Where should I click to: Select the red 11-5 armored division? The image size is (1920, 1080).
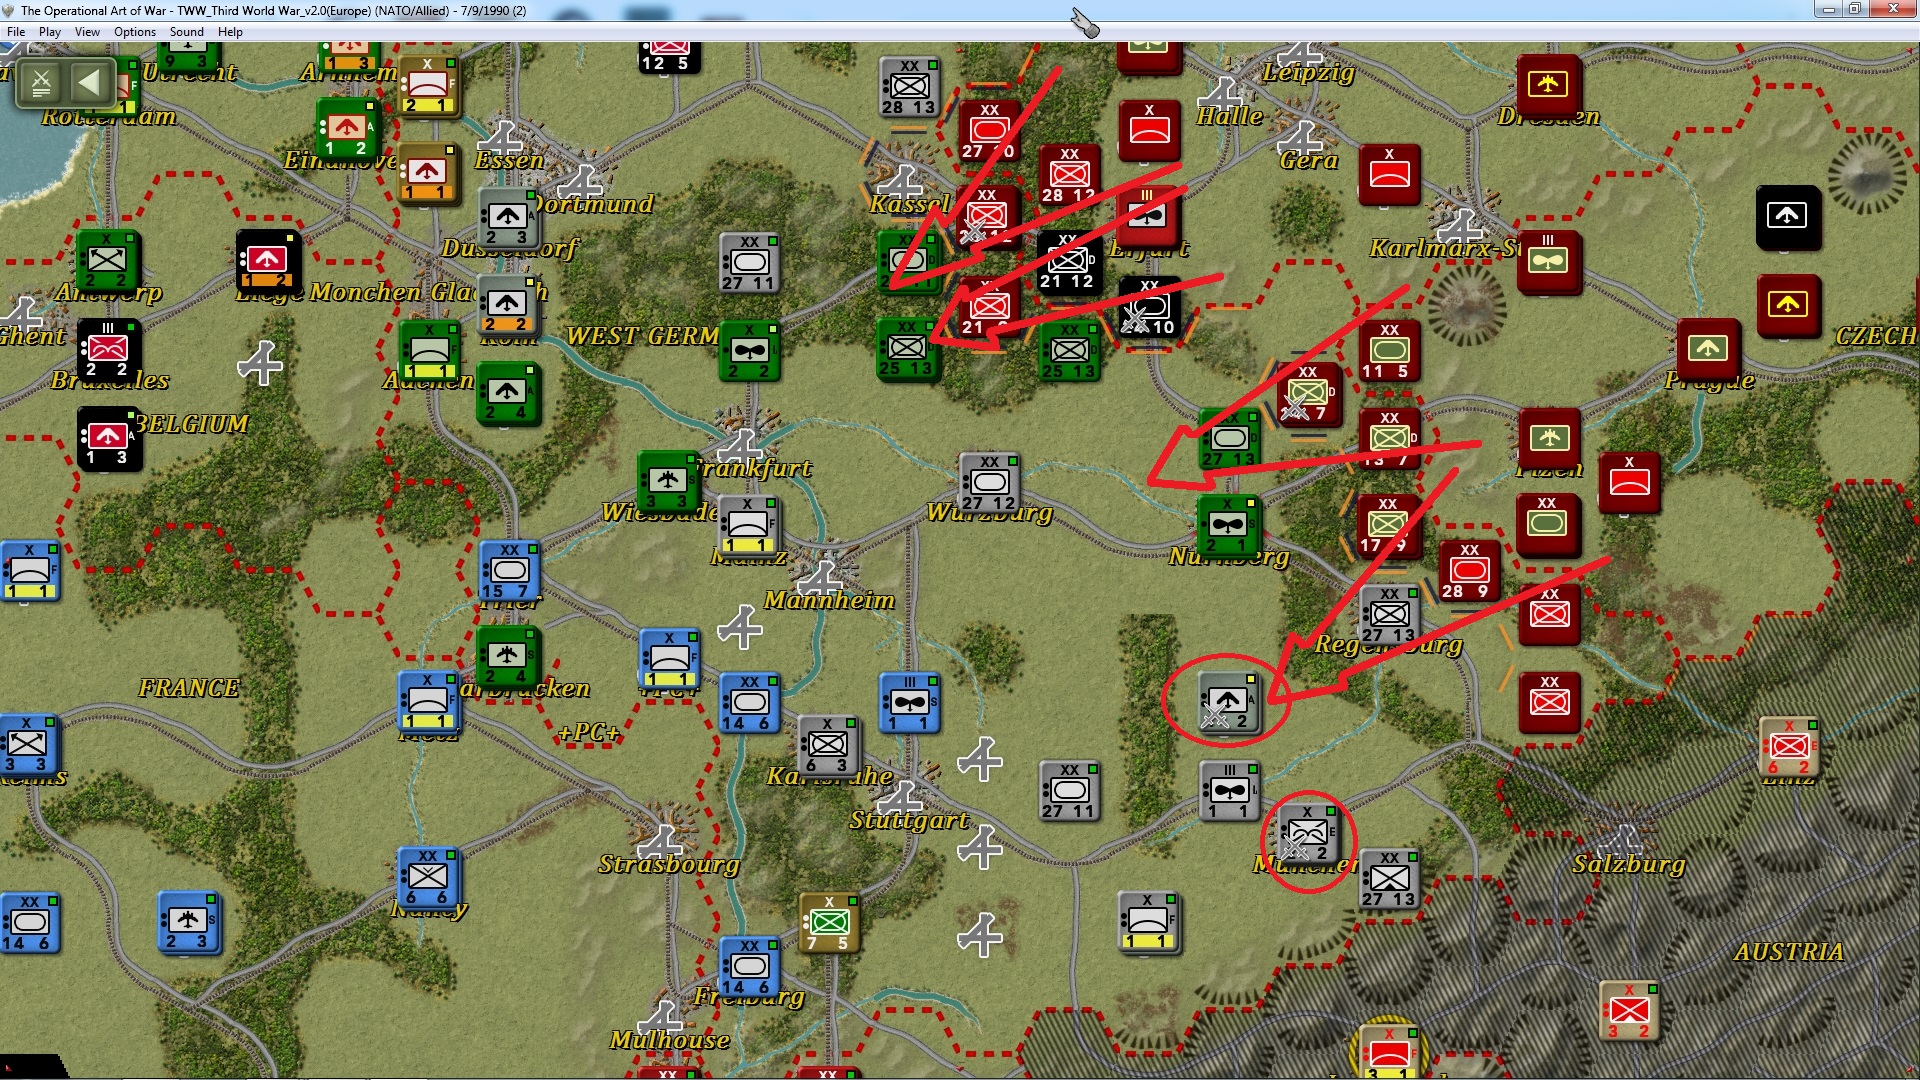(1389, 351)
